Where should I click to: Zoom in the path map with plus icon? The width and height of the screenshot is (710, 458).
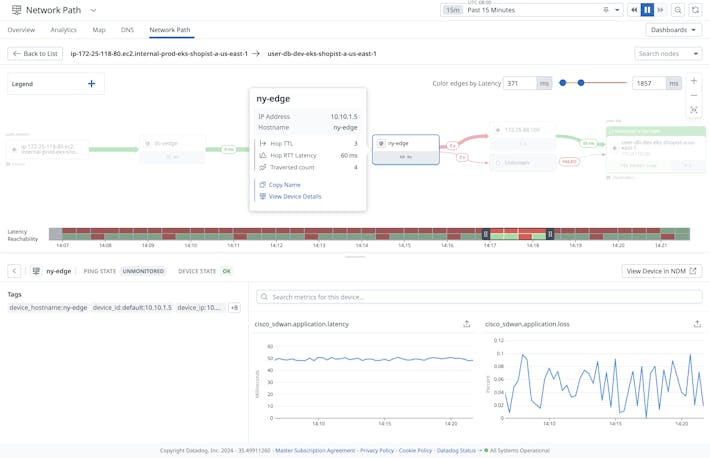pos(694,82)
